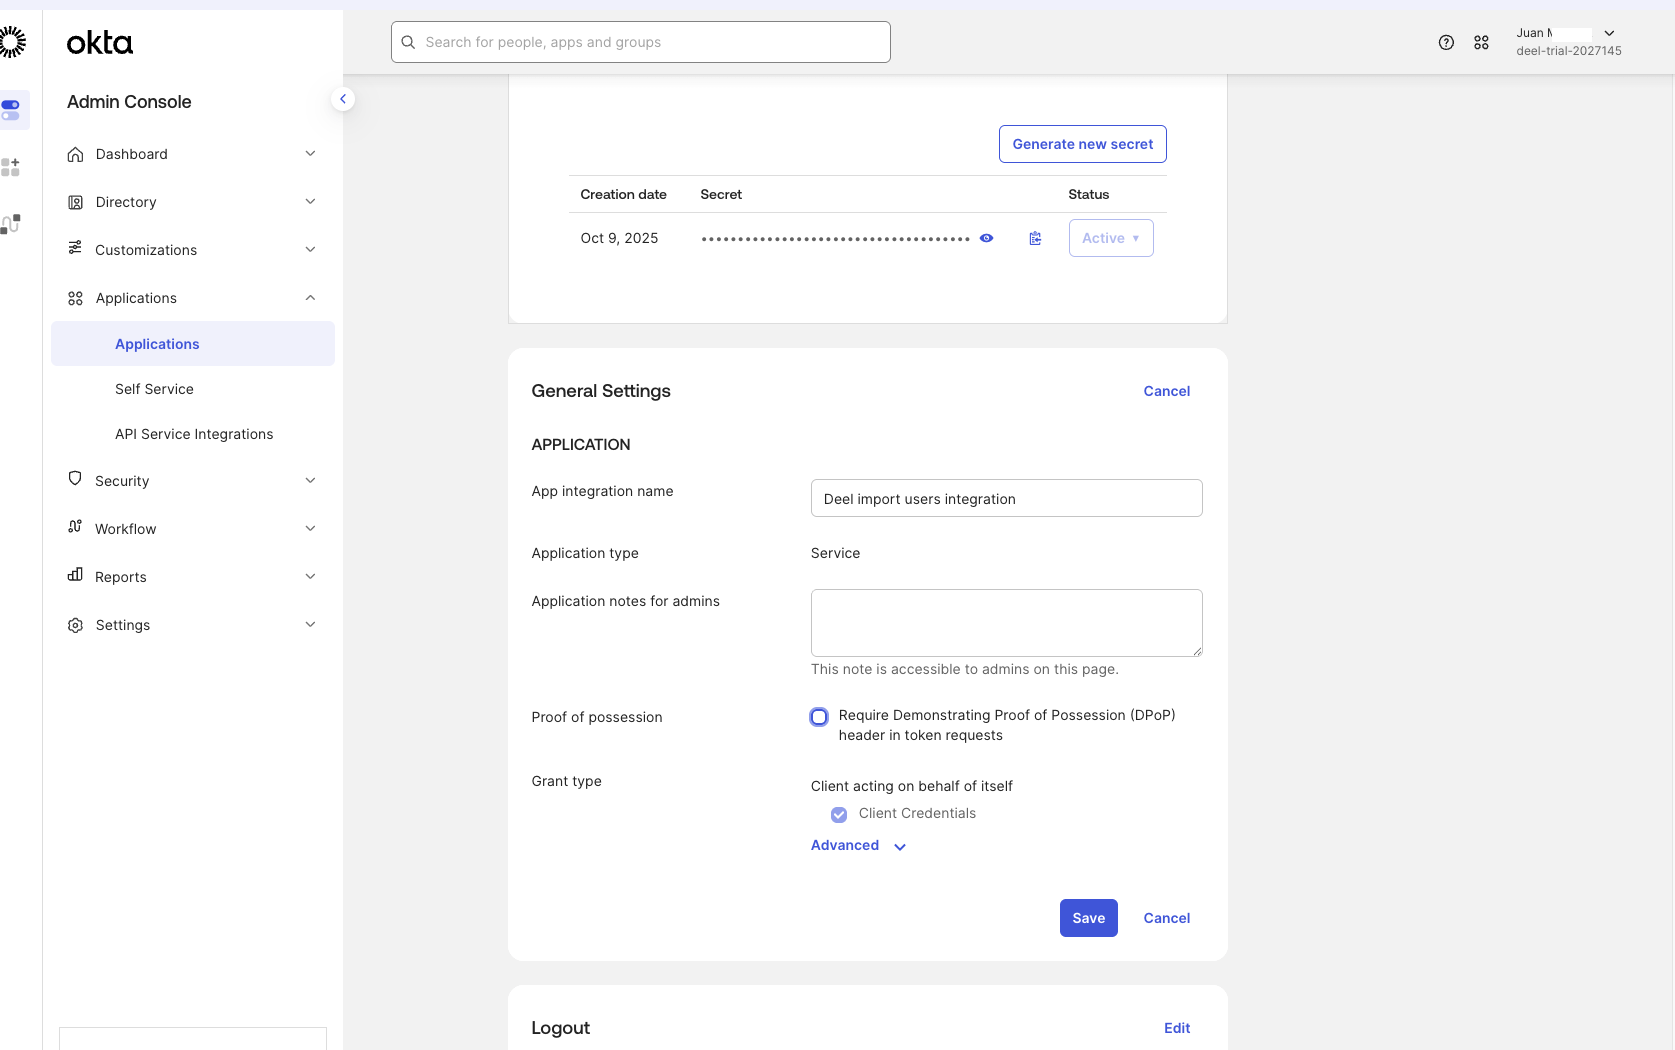Save the General Settings changes

(1088, 918)
